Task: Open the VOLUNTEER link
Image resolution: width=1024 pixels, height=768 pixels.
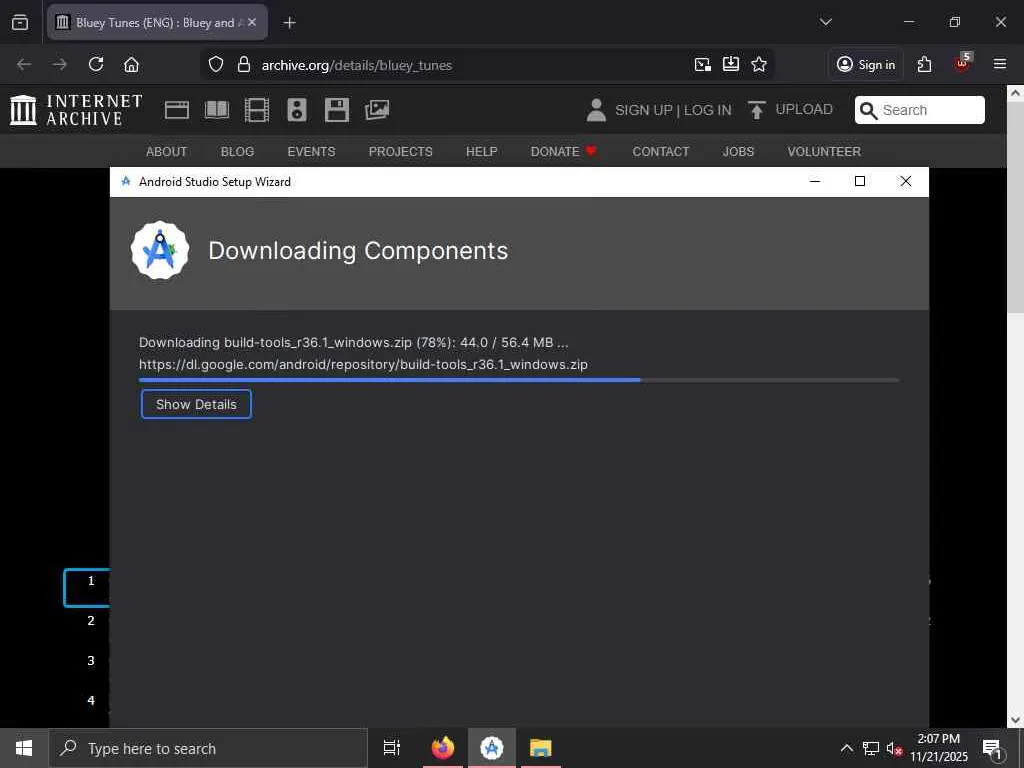Action: tap(824, 152)
